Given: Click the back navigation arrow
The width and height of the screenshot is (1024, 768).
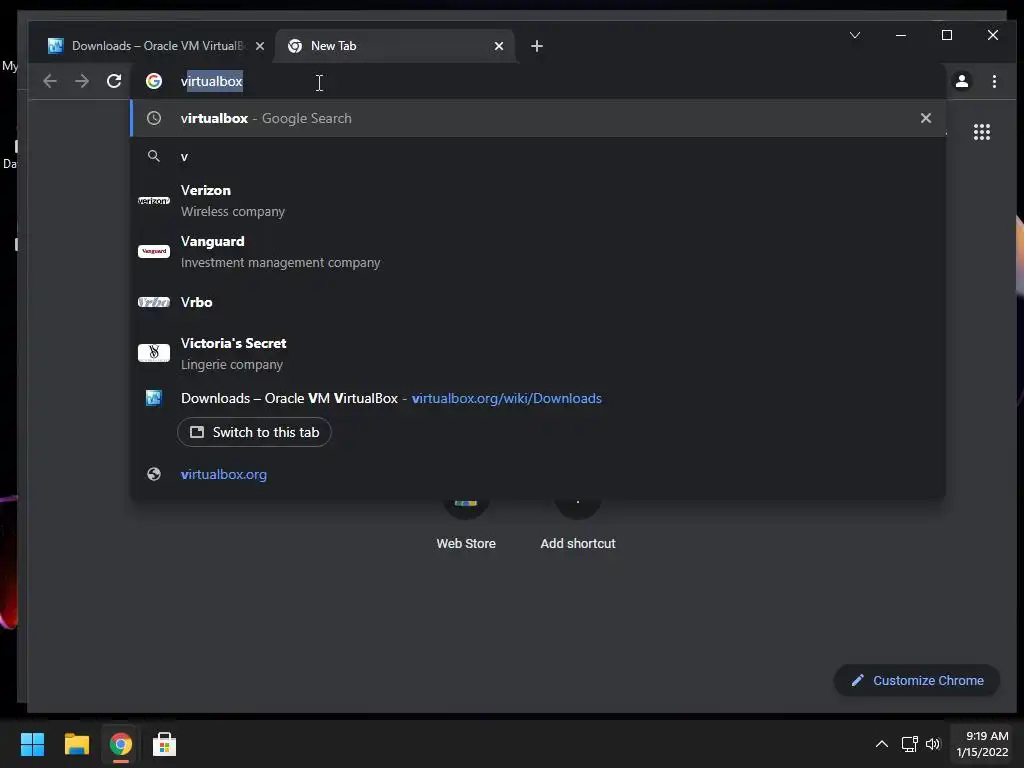Looking at the screenshot, I should (x=50, y=81).
